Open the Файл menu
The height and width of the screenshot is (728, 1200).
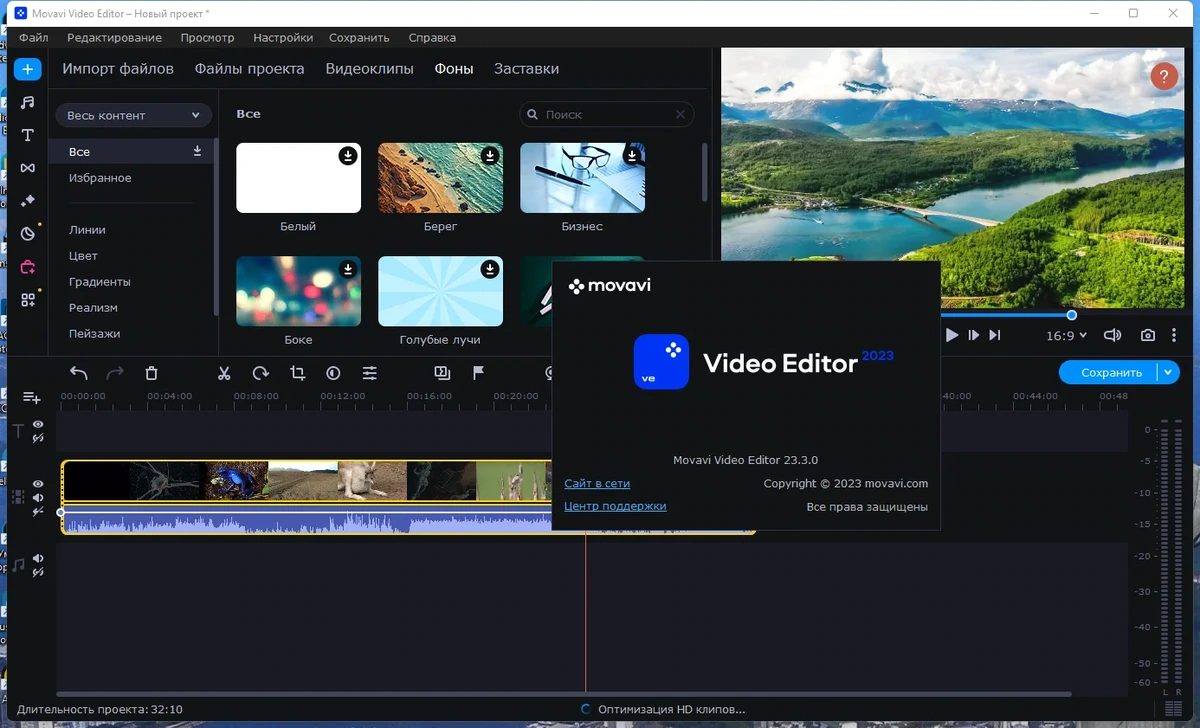[33, 37]
